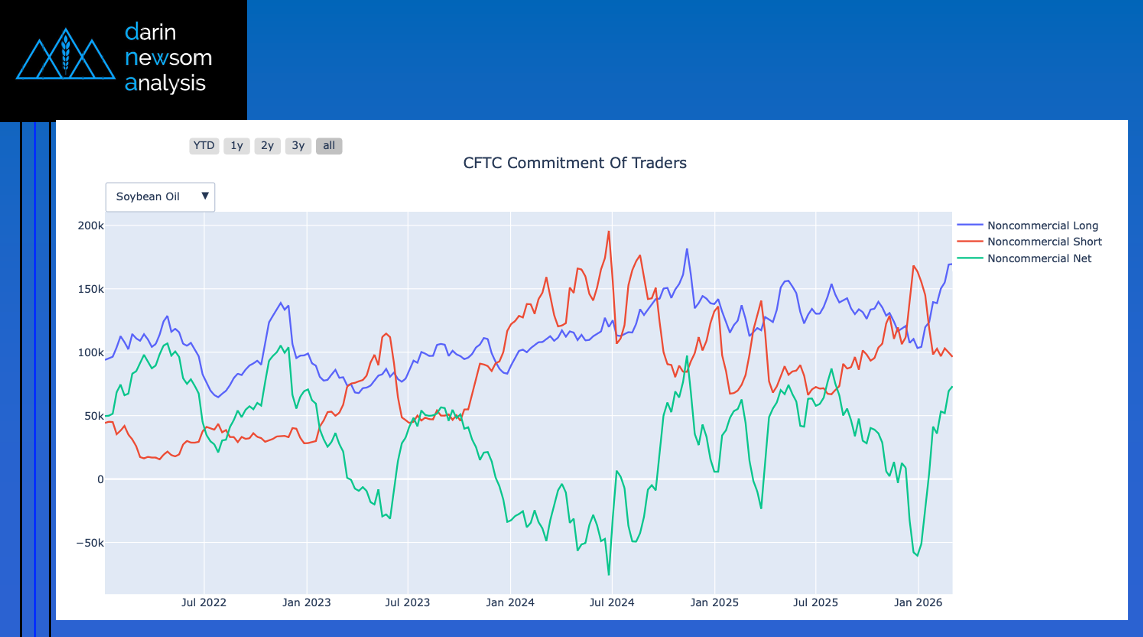Click the Jul 2024 x-axis label
The image size is (1143, 637).
[x=612, y=603]
